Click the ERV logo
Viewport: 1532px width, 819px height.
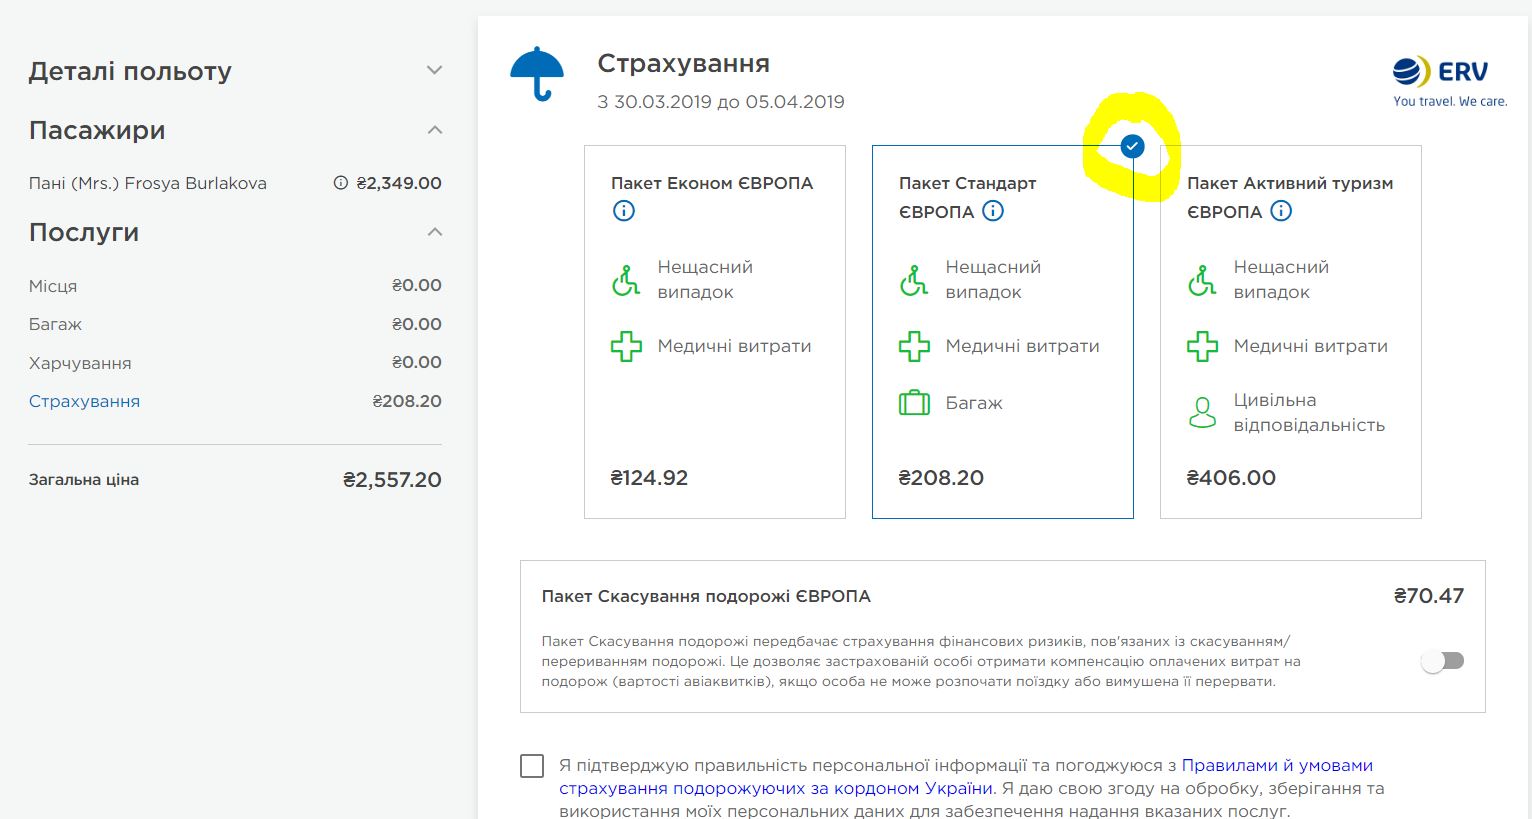coord(1449,82)
